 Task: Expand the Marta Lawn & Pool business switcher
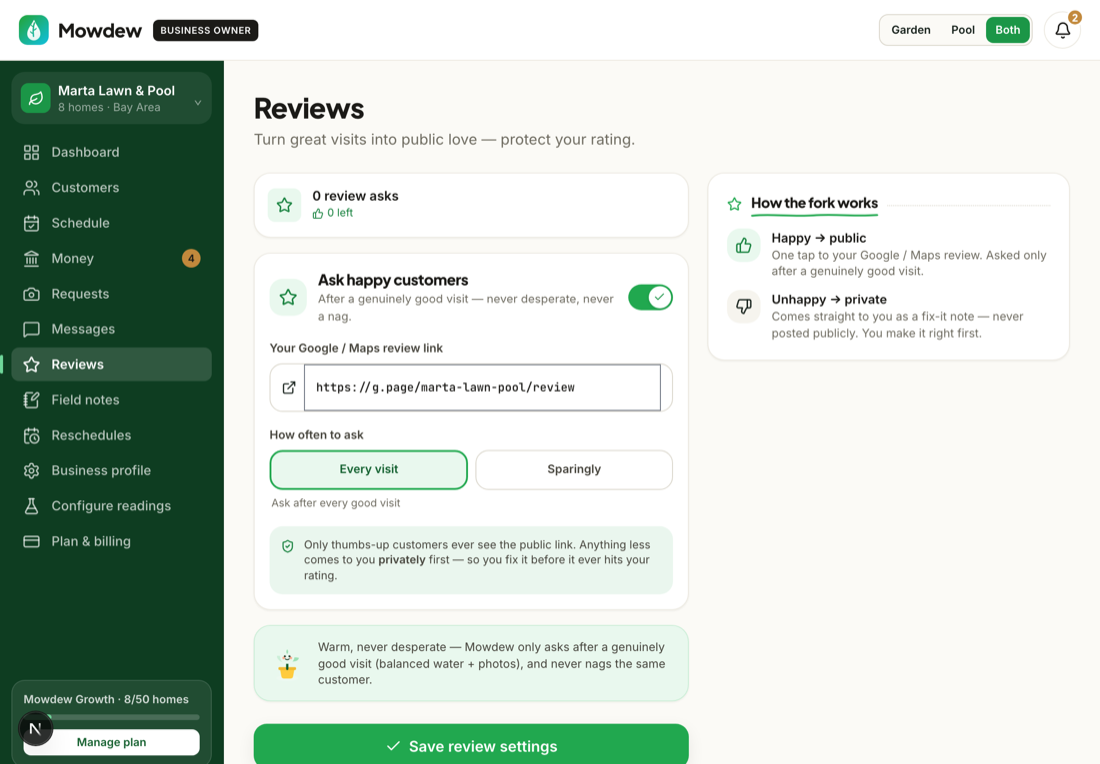point(112,98)
